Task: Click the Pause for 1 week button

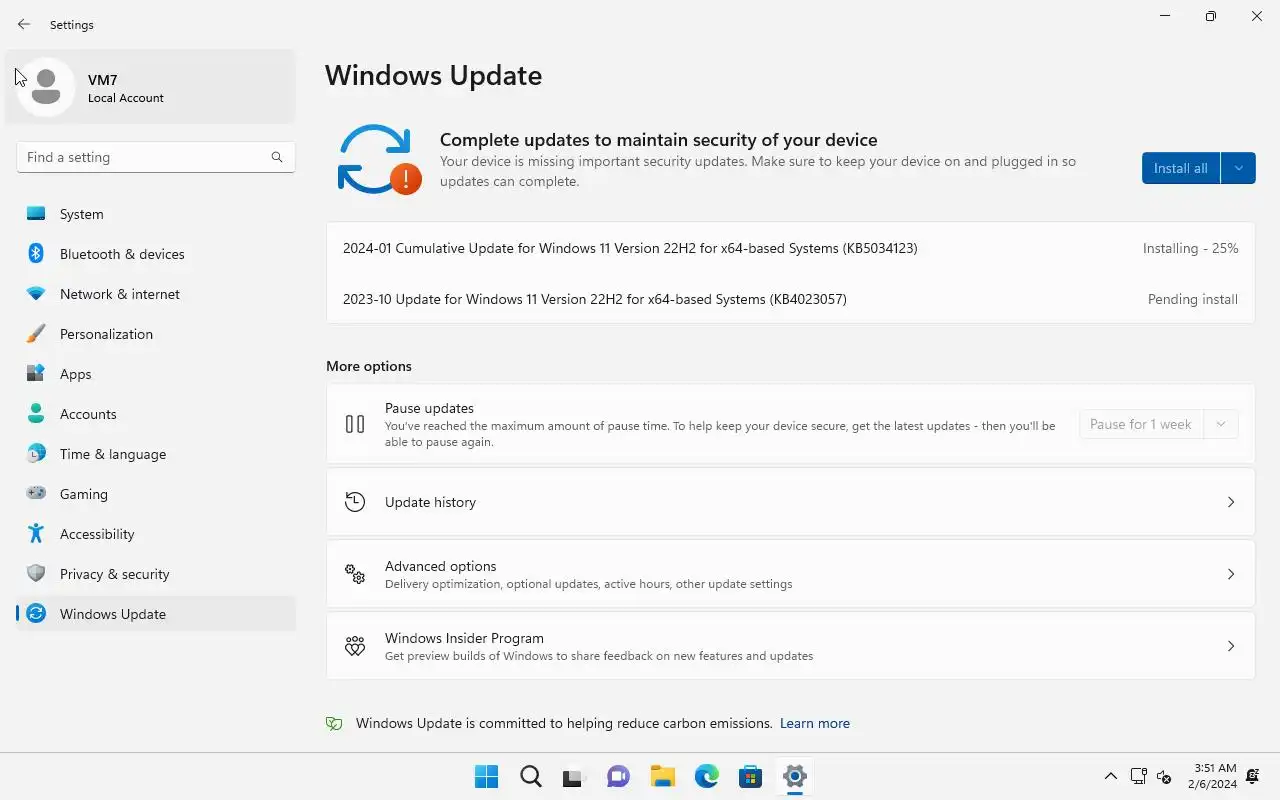Action: (x=1141, y=424)
